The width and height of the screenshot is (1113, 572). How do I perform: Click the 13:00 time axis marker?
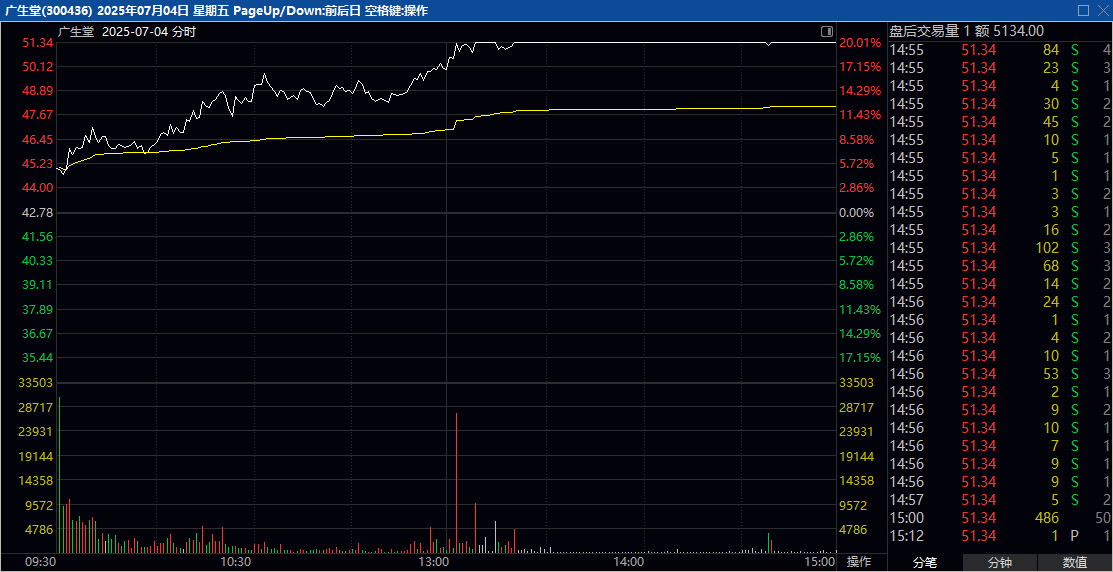[432, 562]
